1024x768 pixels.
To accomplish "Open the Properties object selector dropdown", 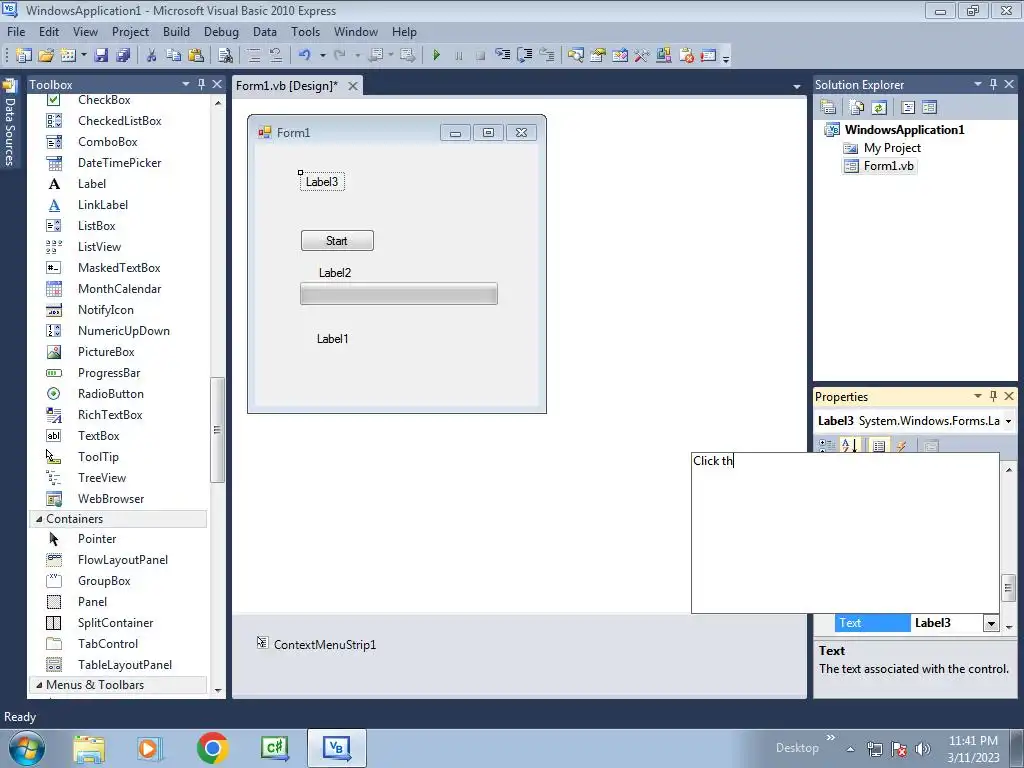I will (x=1008, y=421).
